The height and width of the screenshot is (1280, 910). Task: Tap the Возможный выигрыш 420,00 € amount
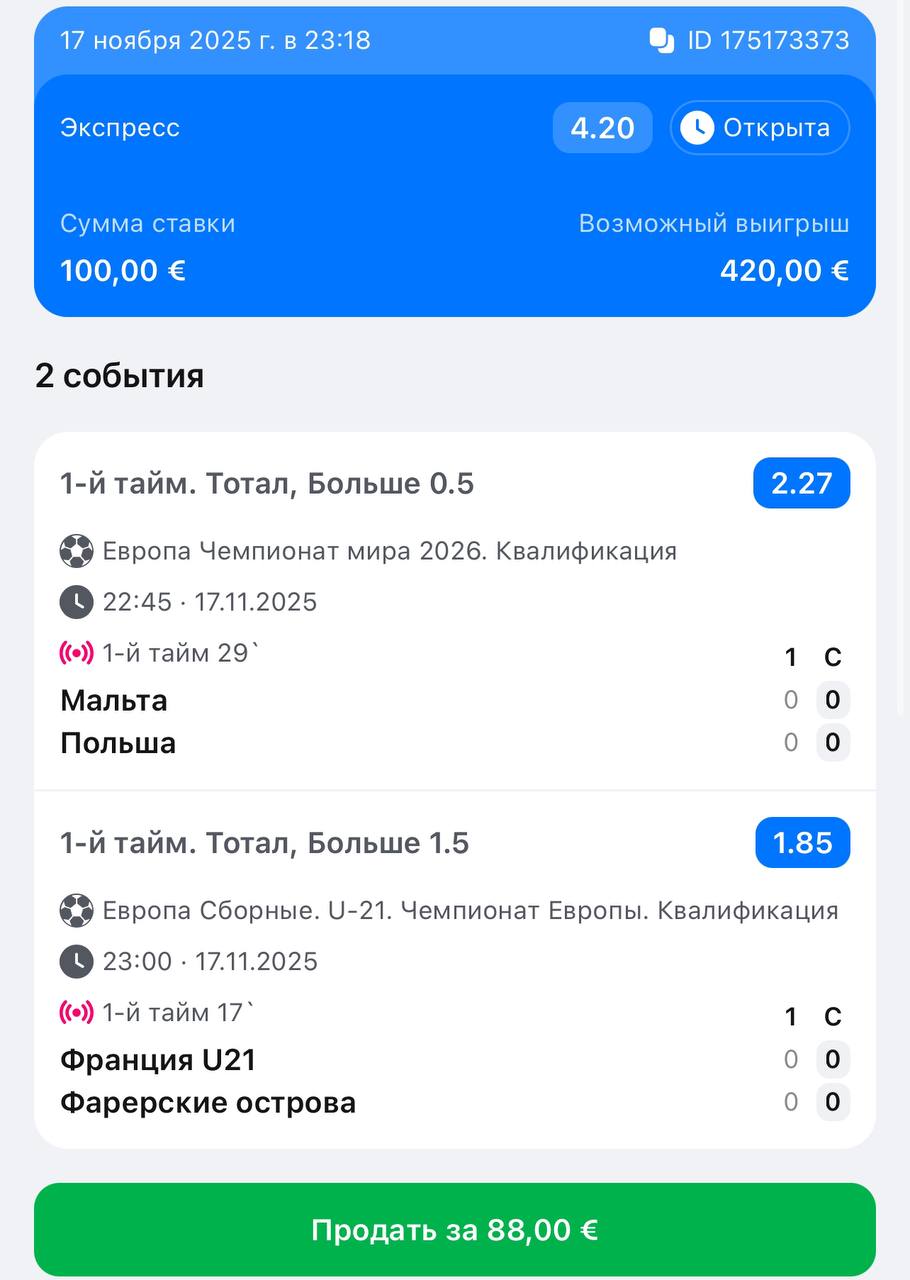(x=784, y=271)
